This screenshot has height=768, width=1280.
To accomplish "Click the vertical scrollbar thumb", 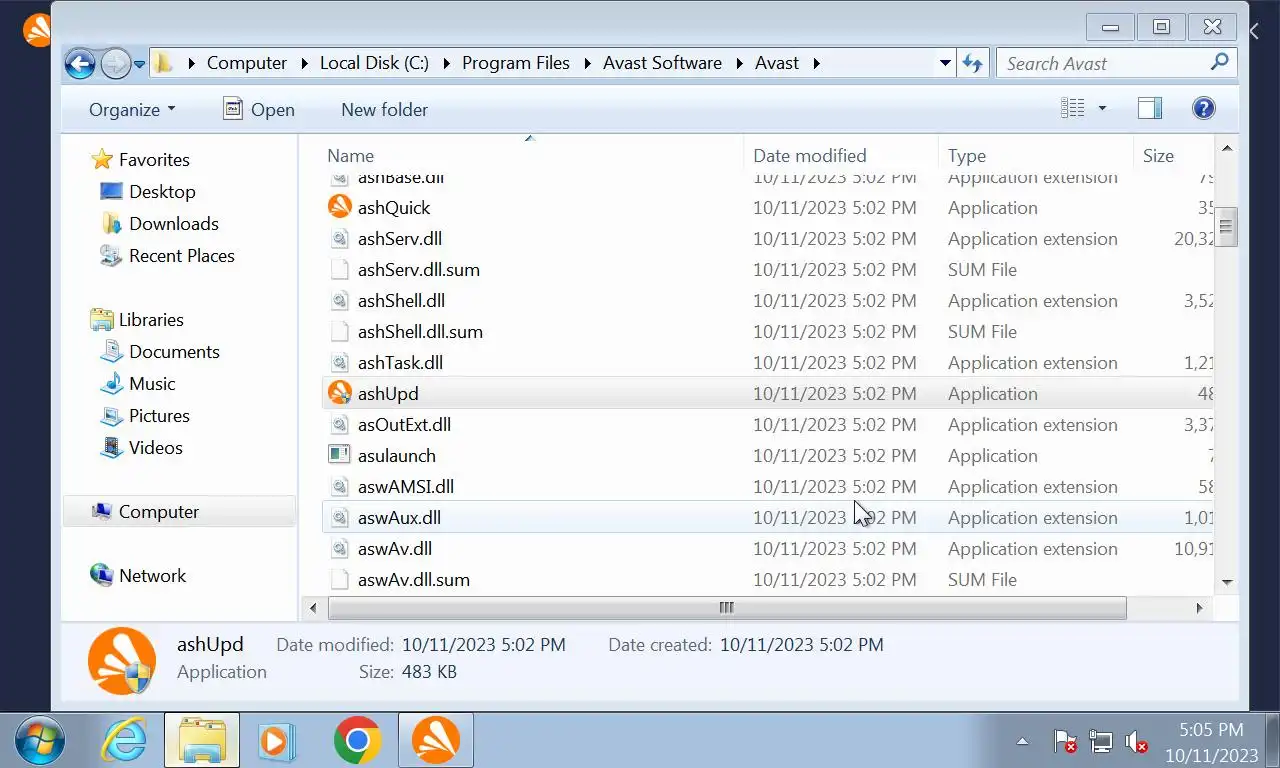I will (x=1226, y=226).
